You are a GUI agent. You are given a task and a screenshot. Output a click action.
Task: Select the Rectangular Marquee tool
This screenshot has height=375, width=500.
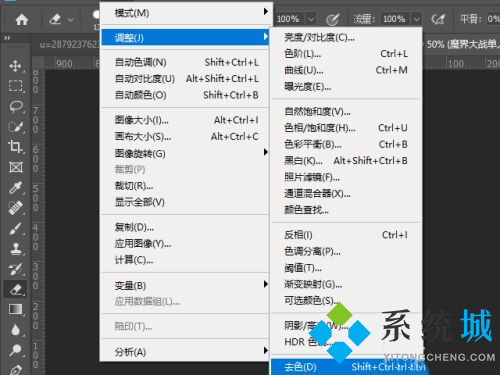click(16, 86)
